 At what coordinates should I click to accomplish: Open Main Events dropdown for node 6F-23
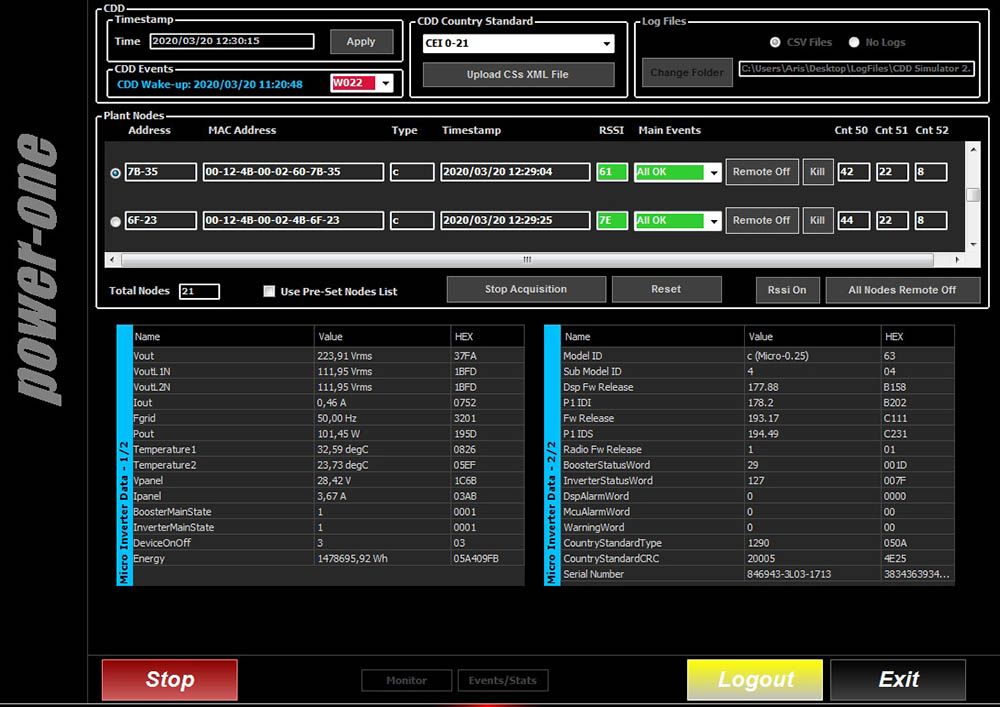click(x=714, y=221)
